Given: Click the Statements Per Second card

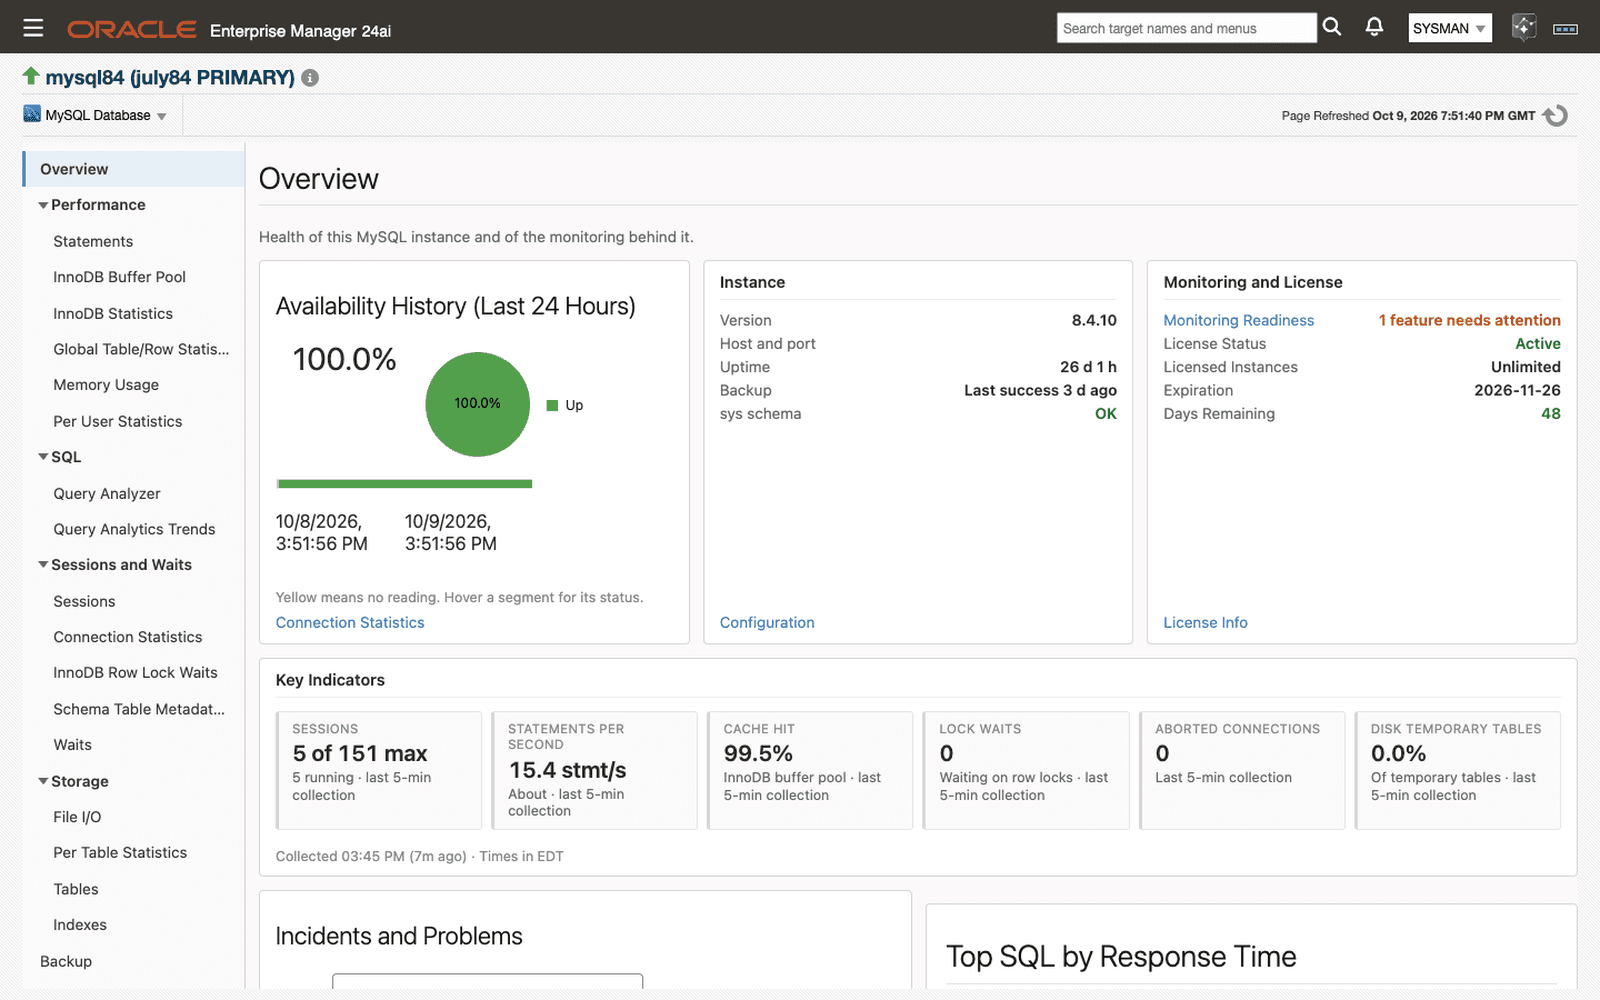Looking at the screenshot, I should pos(594,770).
